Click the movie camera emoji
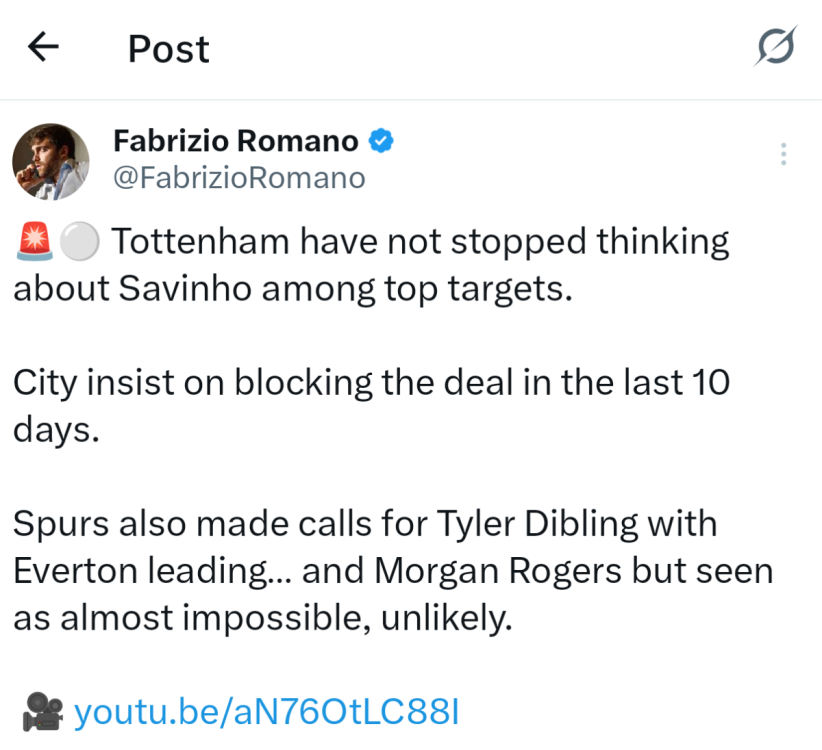 tap(39, 712)
